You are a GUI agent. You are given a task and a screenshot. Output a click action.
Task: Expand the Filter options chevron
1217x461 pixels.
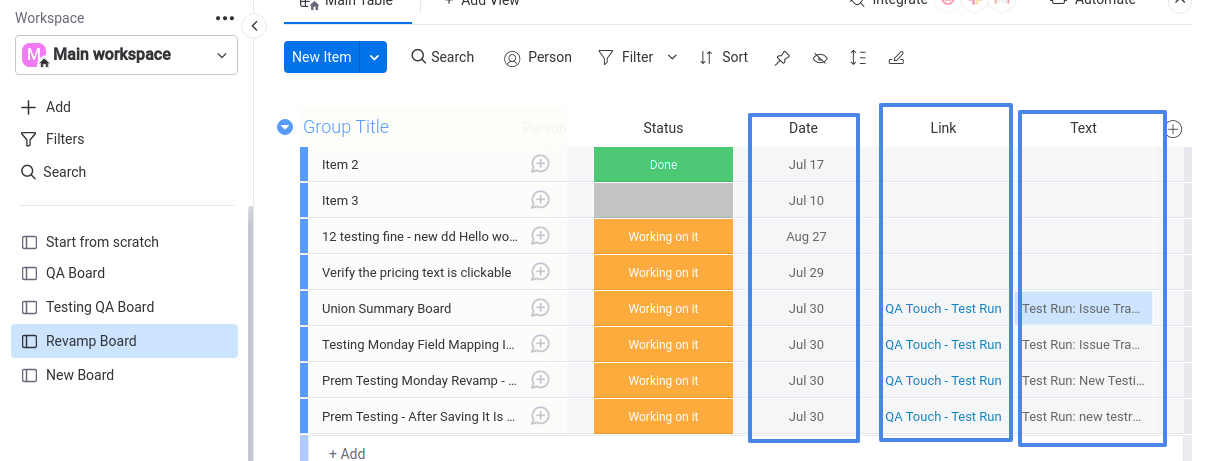(x=672, y=57)
